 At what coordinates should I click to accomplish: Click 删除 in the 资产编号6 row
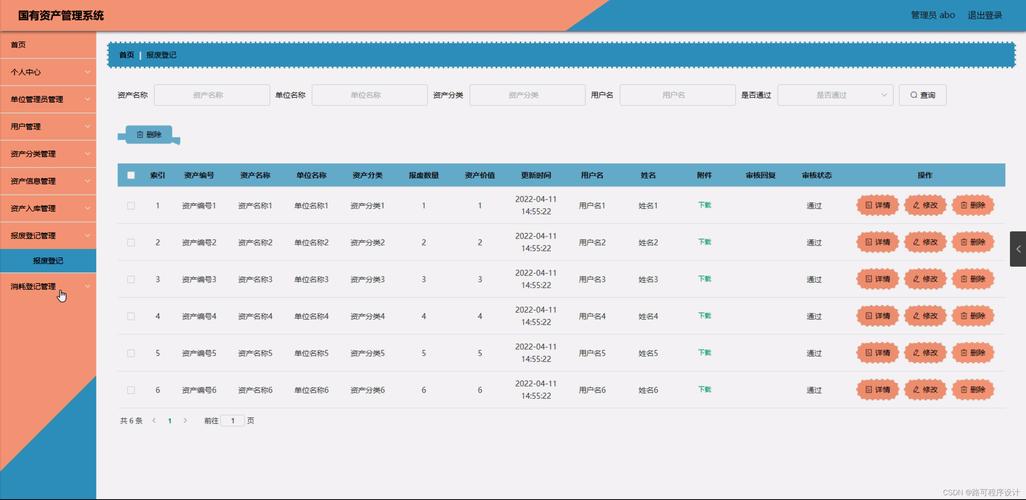coord(973,390)
